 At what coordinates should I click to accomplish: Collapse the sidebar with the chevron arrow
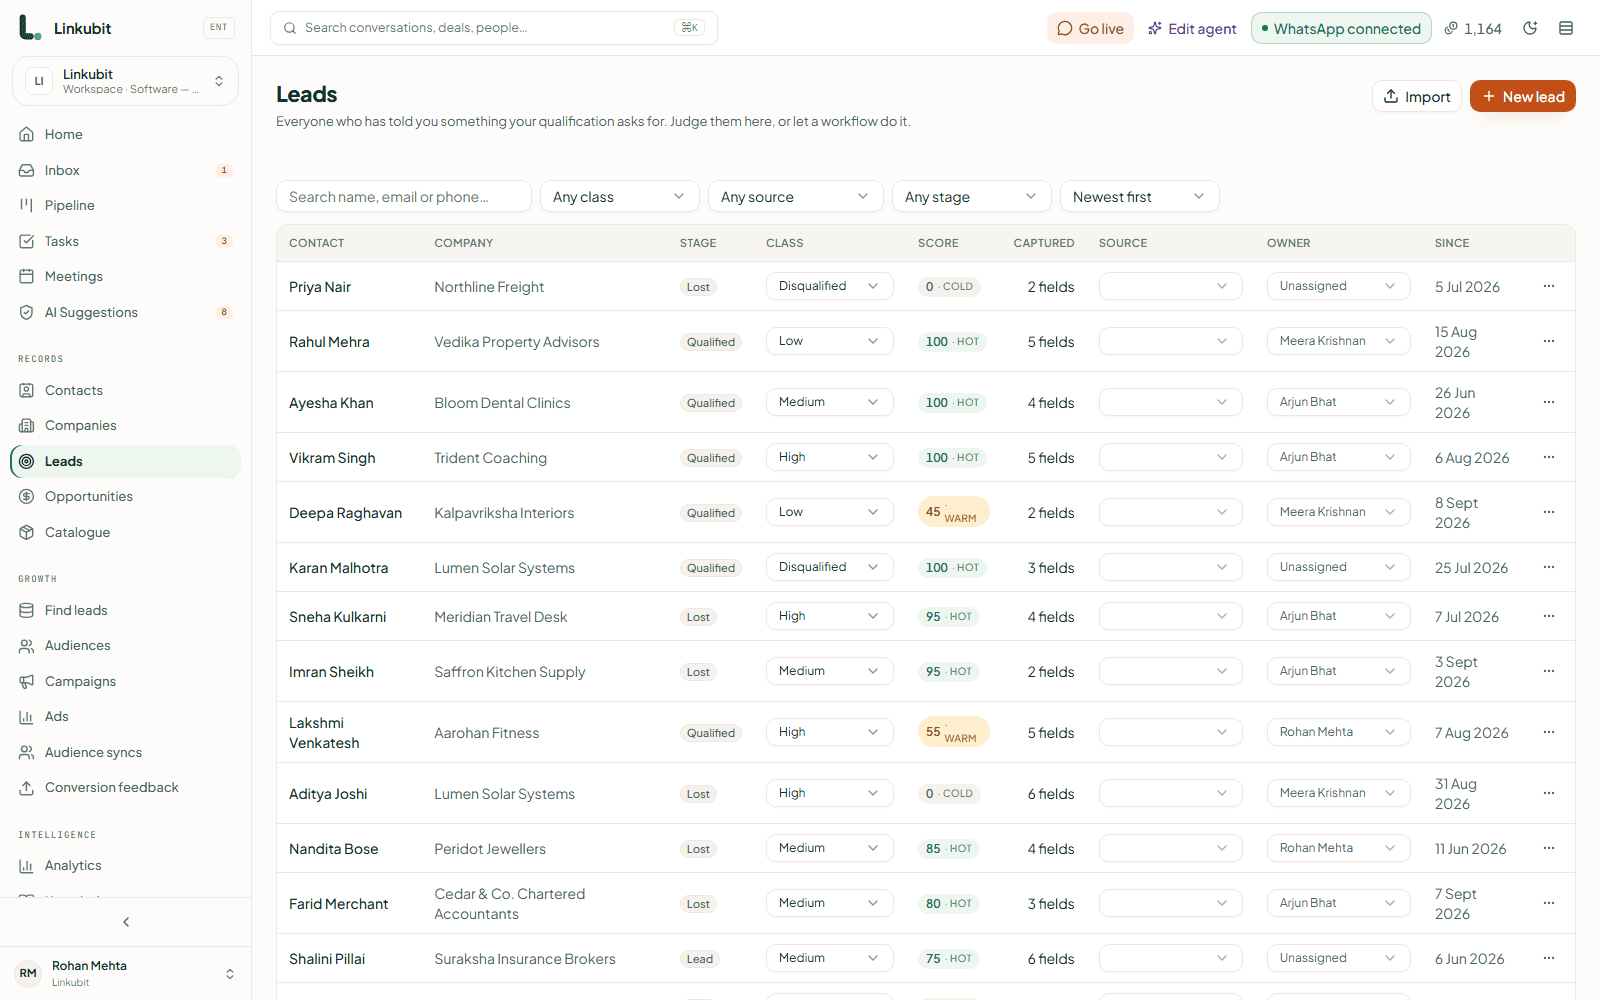(x=126, y=922)
